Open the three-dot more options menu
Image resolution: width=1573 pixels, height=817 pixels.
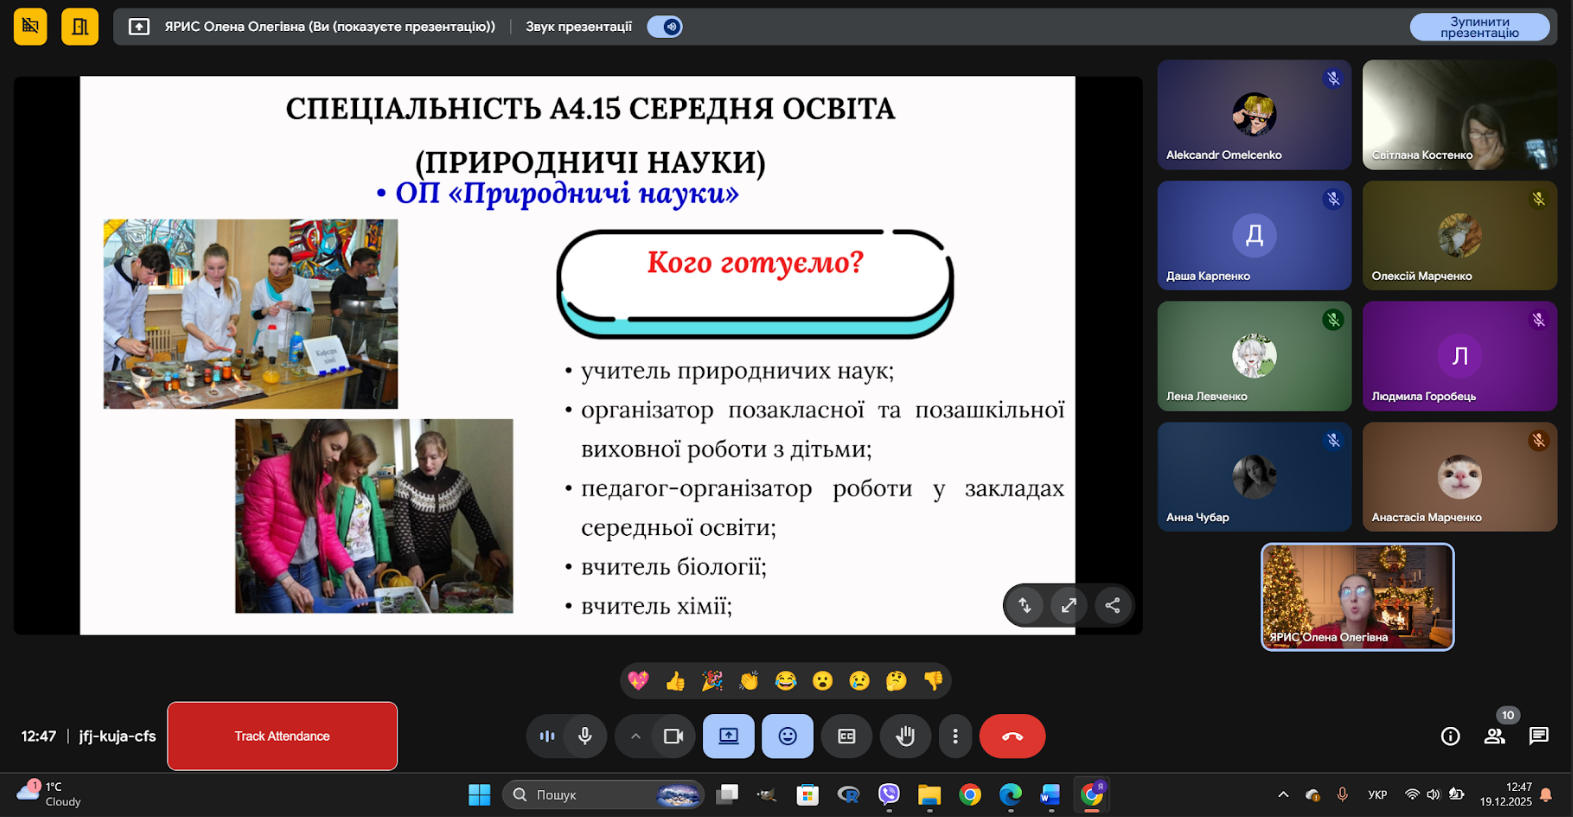[x=955, y=736]
